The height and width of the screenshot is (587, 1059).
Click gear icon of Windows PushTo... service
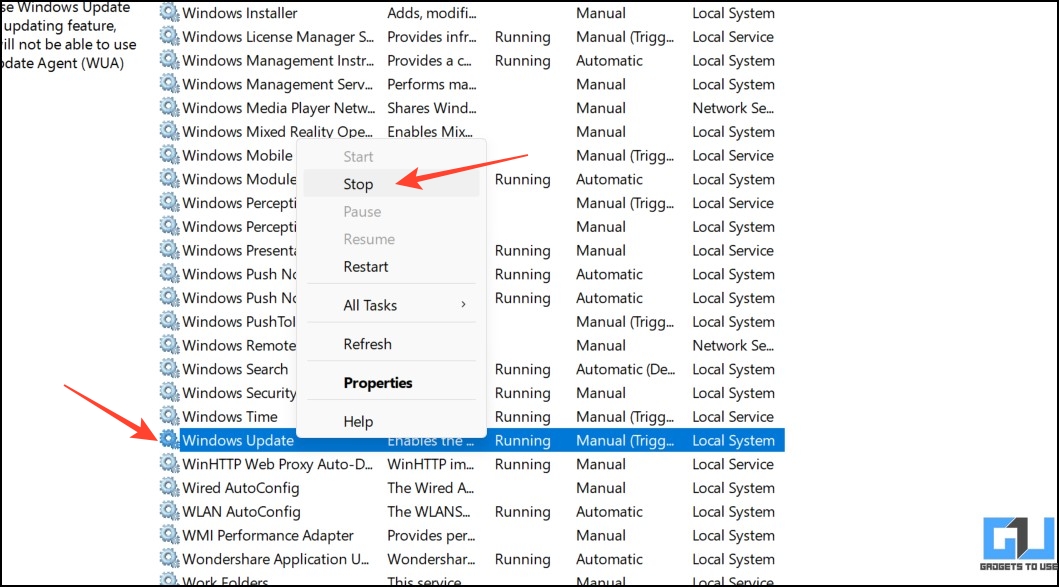click(169, 321)
